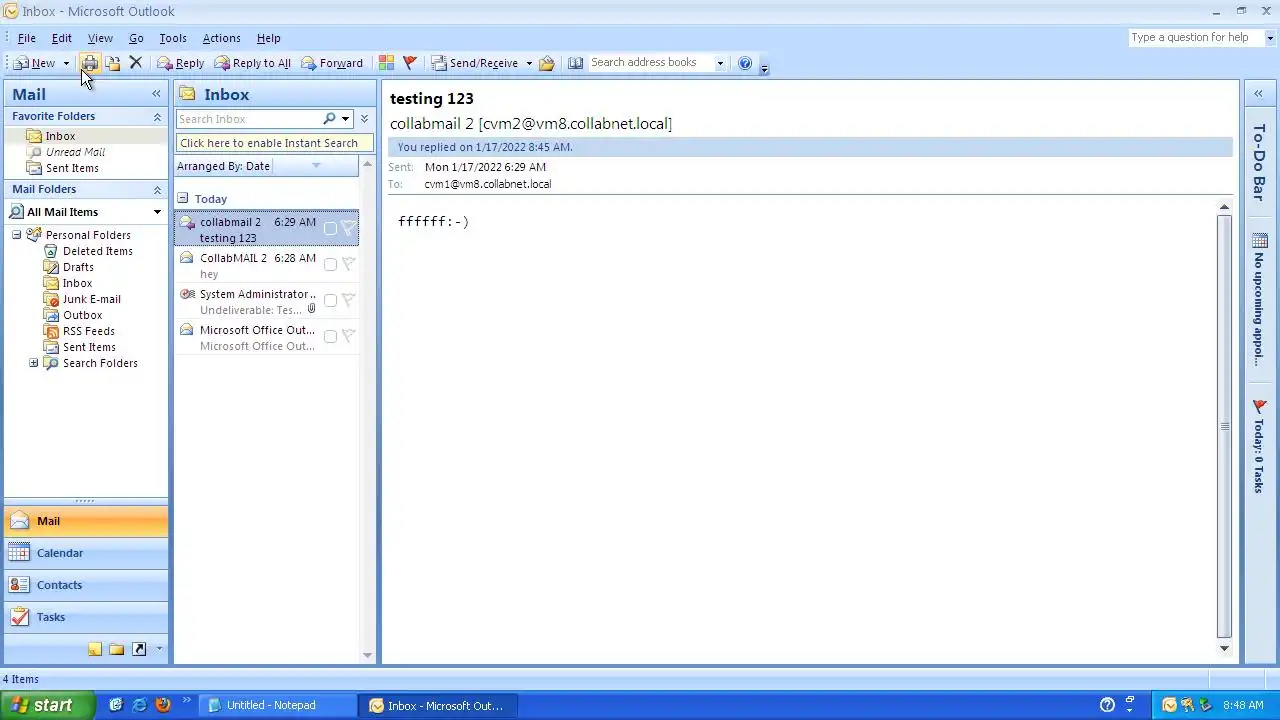Click the Categorize colored squares icon
This screenshot has width=1280, height=720.
(x=386, y=63)
